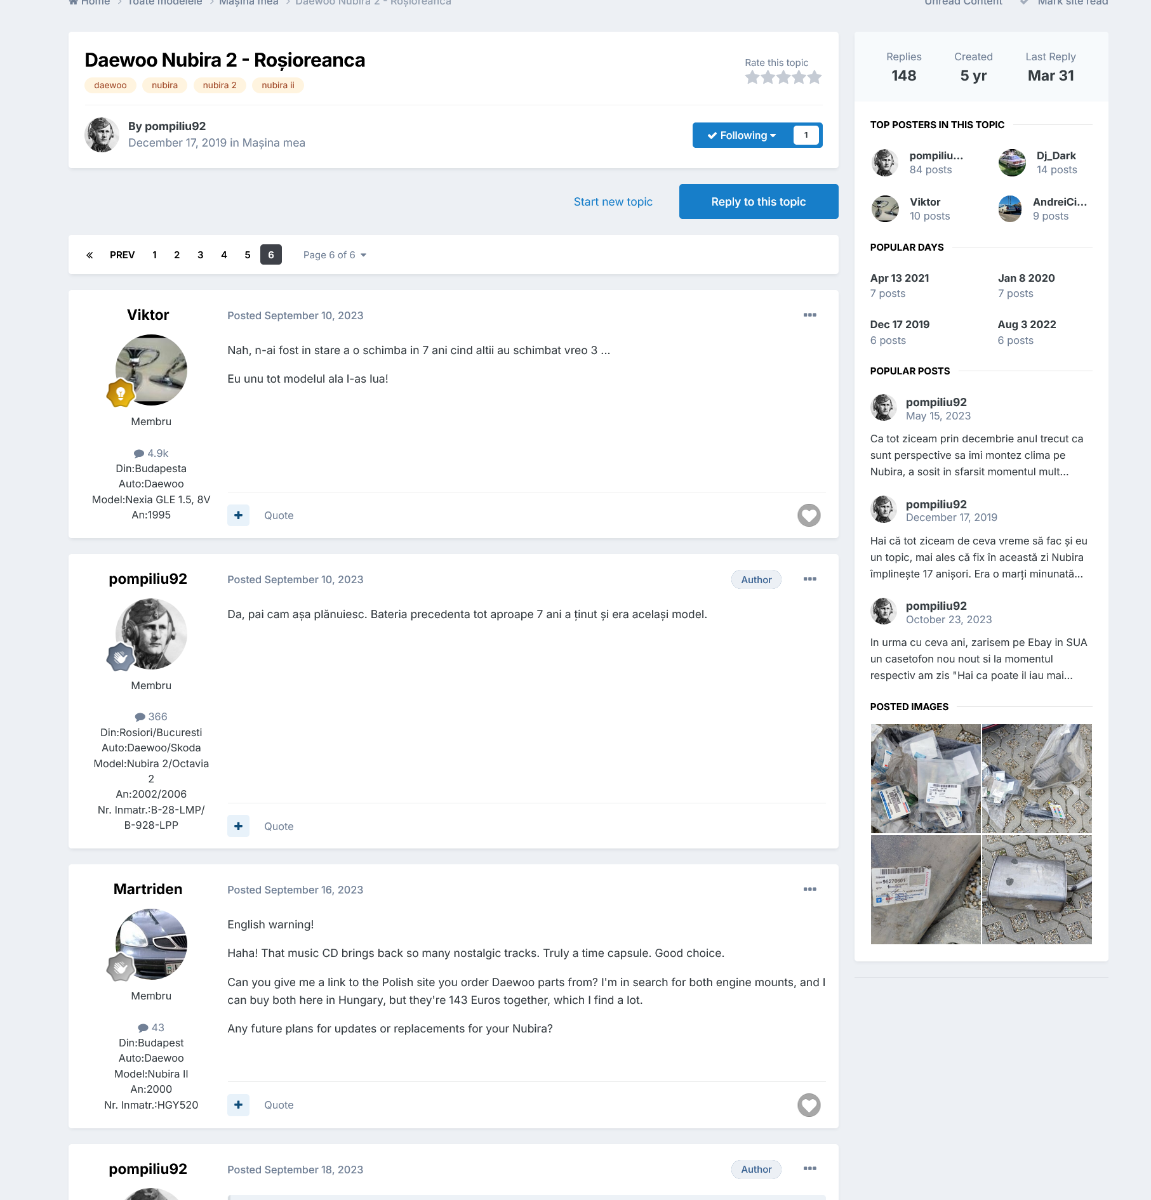Open options on pompiliu92's September 18 post
The width and height of the screenshot is (1151, 1200).
click(810, 1169)
